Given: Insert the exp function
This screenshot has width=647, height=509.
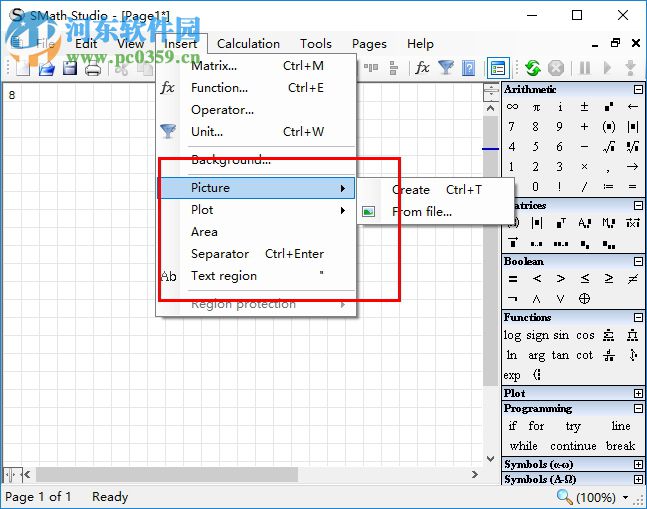Looking at the screenshot, I should tap(512, 375).
